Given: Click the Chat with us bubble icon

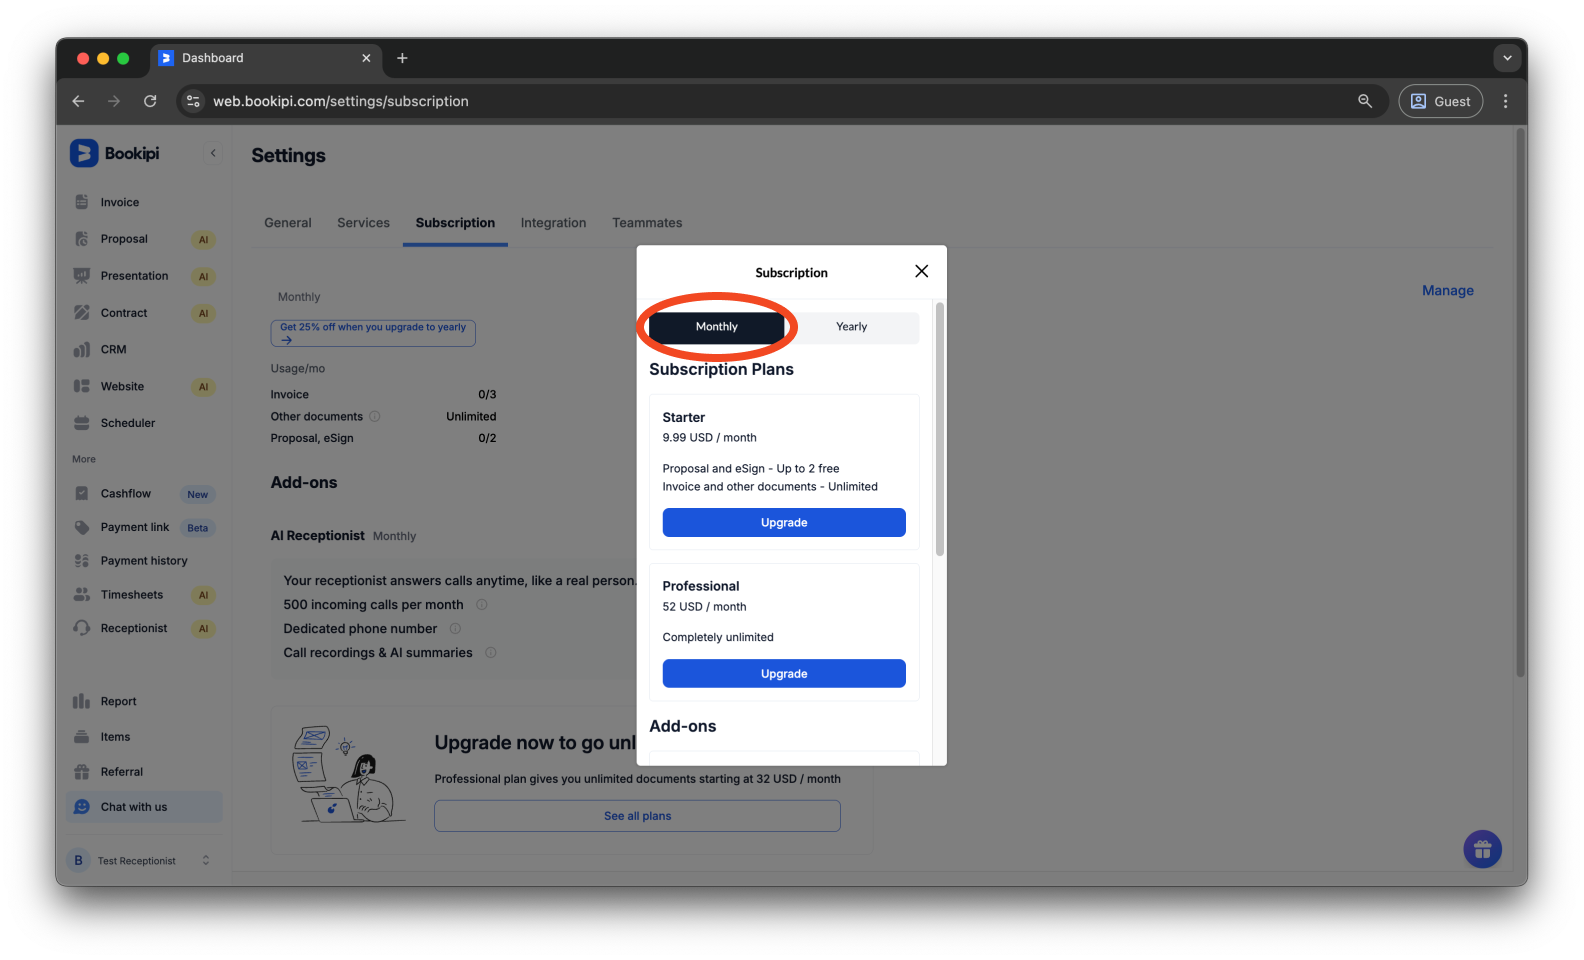Looking at the screenshot, I should pos(82,807).
